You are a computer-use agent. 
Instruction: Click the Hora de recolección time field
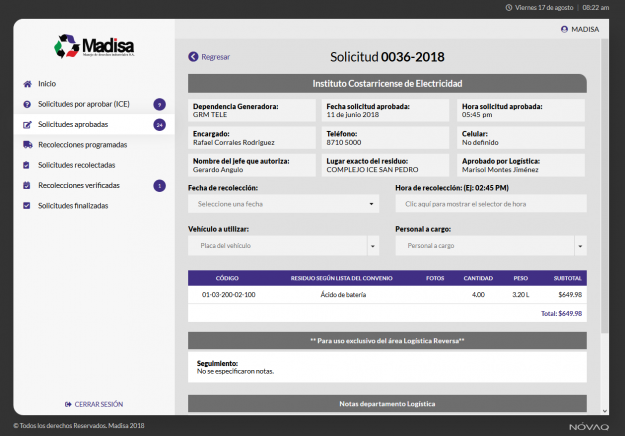(491, 204)
